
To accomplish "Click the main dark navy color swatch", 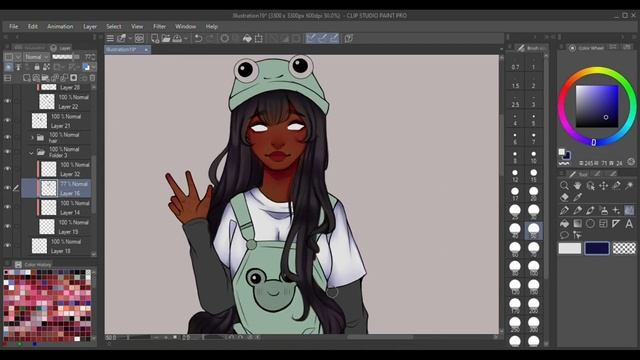I will tap(597, 248).
